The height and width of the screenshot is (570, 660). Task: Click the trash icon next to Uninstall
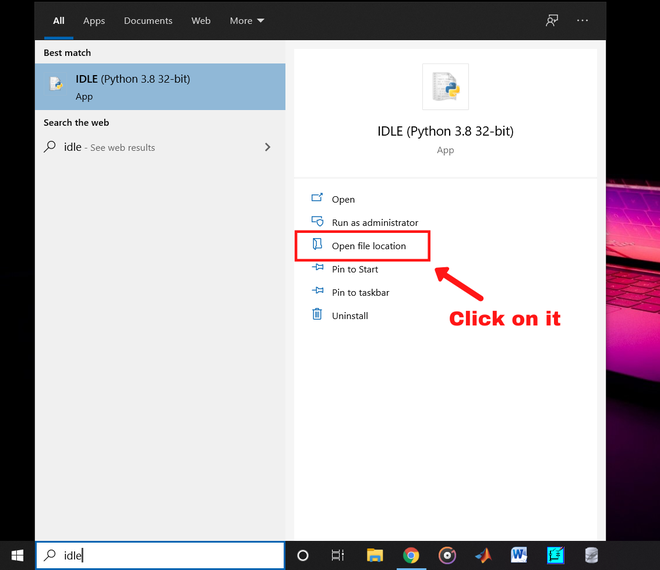pos(317,314)
